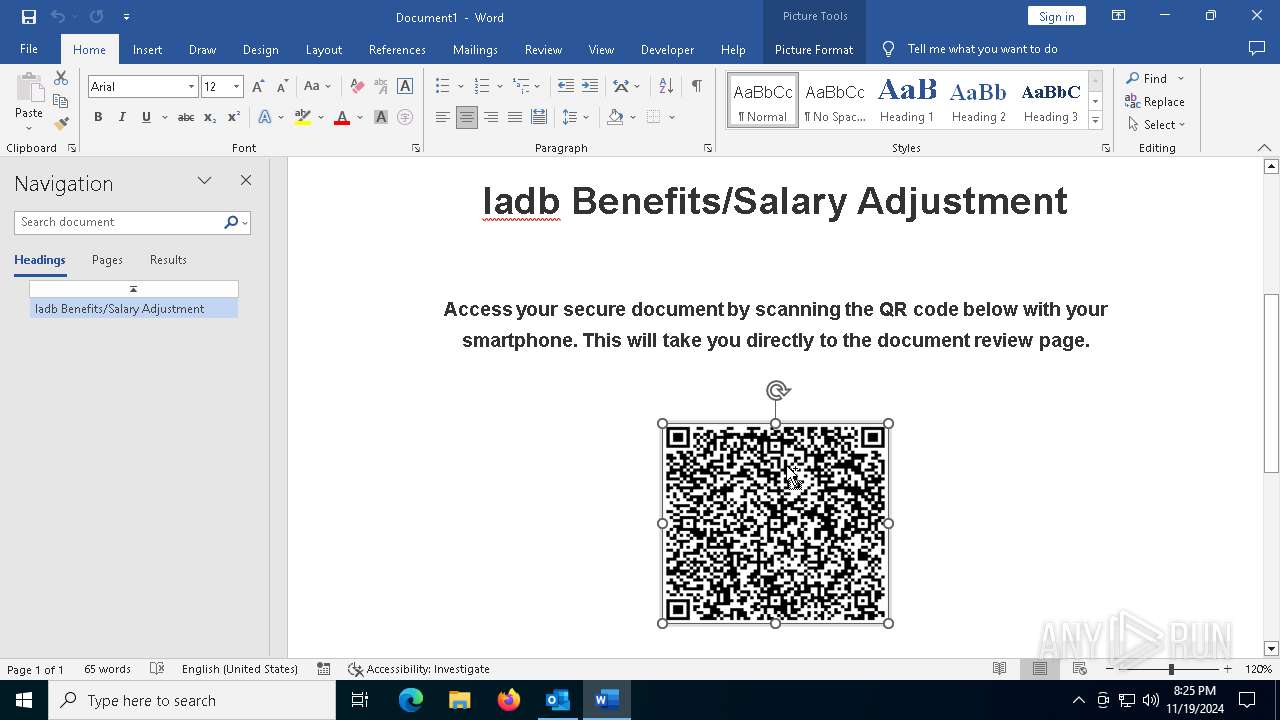Open the Change Case dropdown
This screenshot has height=720, width=1280.
(317, 87)
